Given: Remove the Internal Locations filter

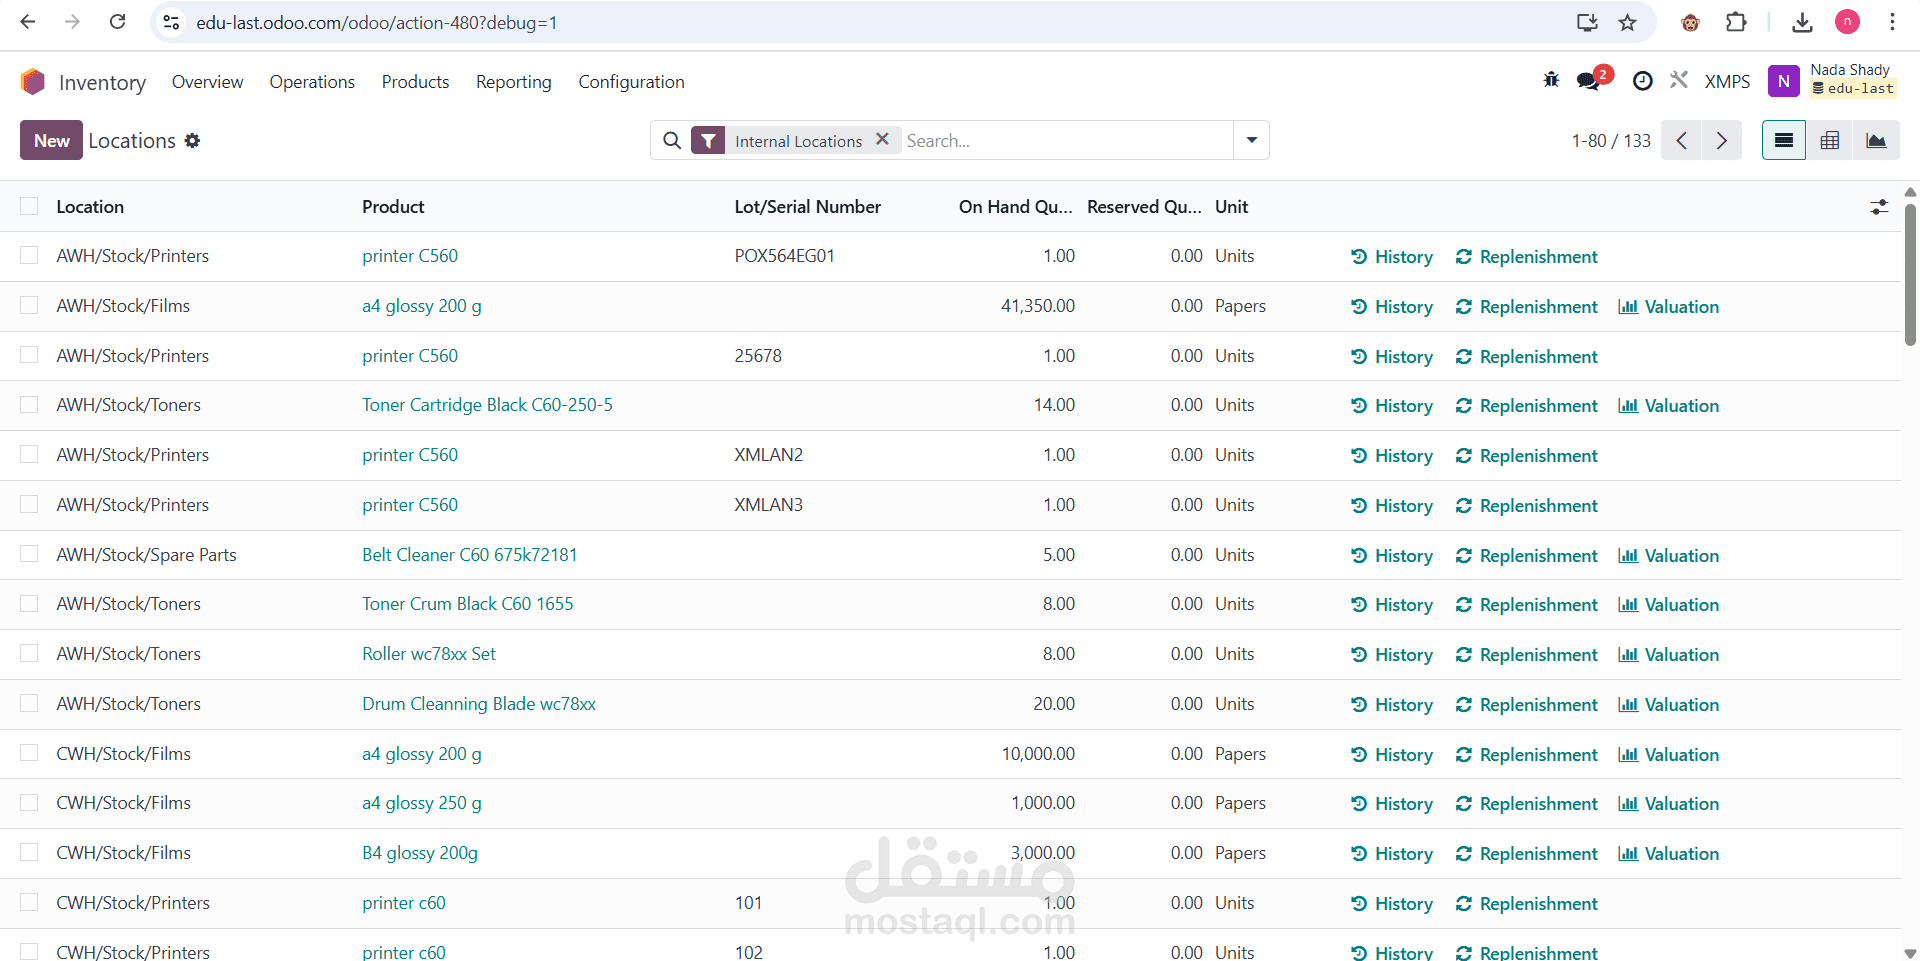Looking at the screenshot, I should pos(882,140).
